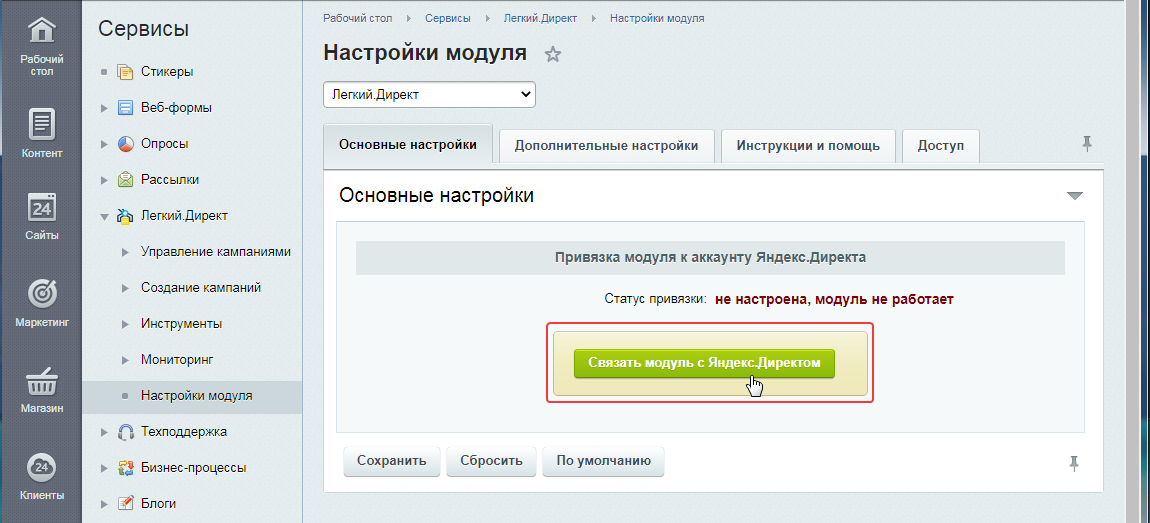Click the Стикеры note icon
Image resolution: width=1150 pixels, height=523 pixels.
tap(125, 73)
